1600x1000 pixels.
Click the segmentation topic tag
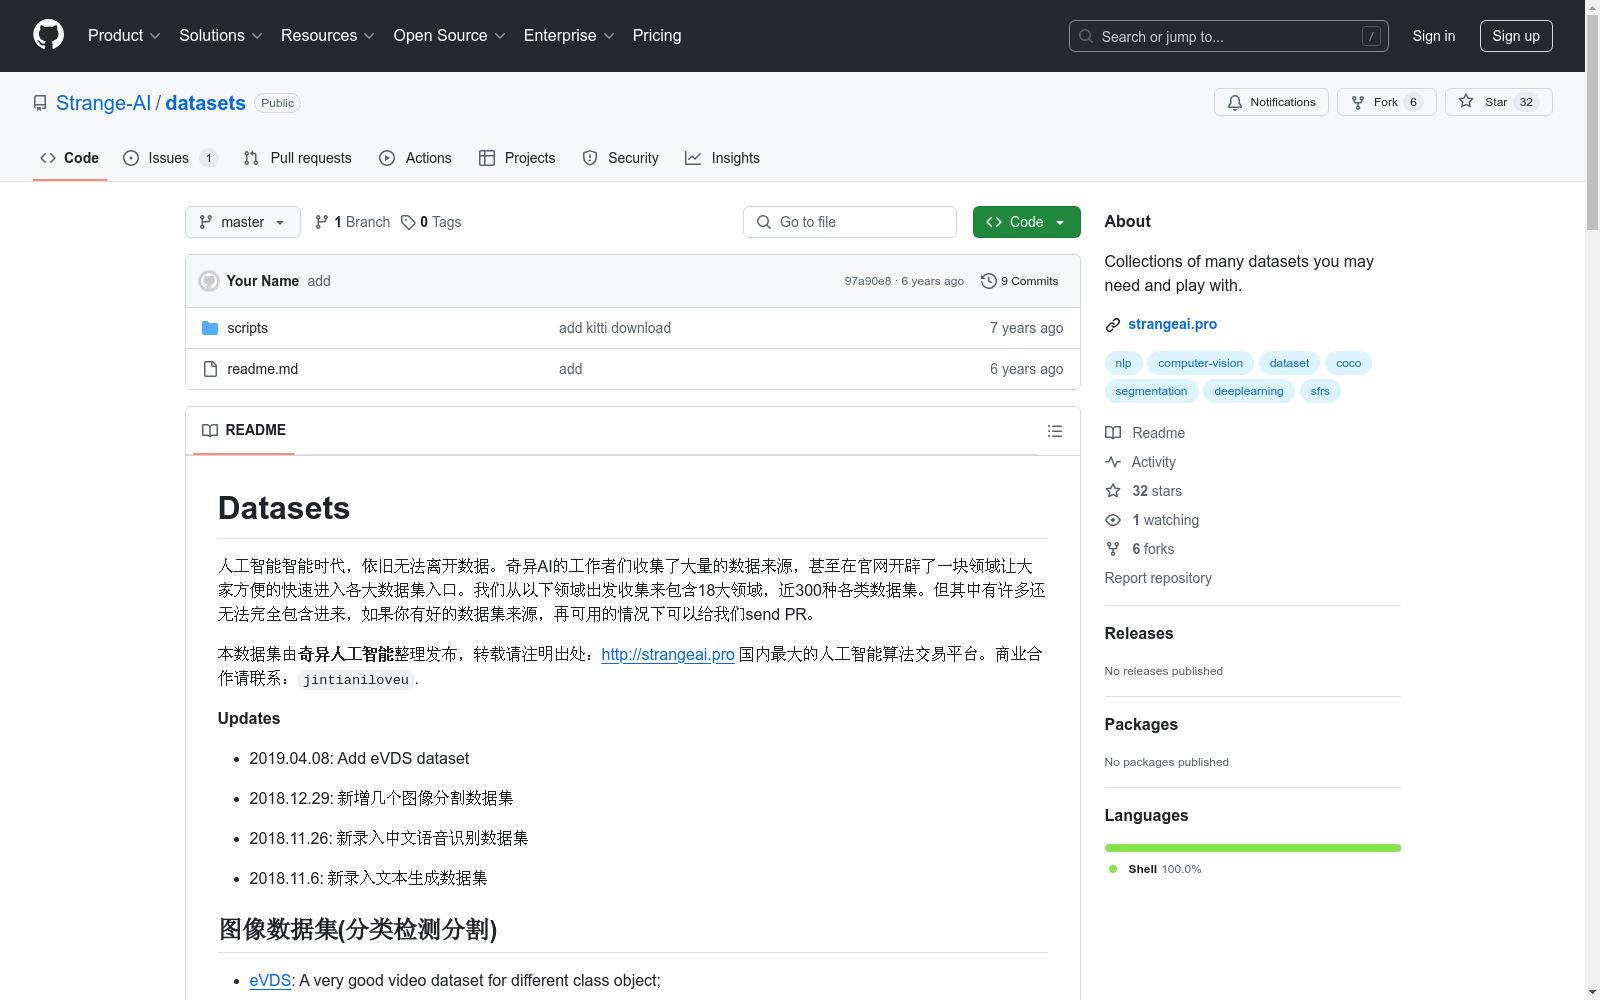click(1151, 391)
